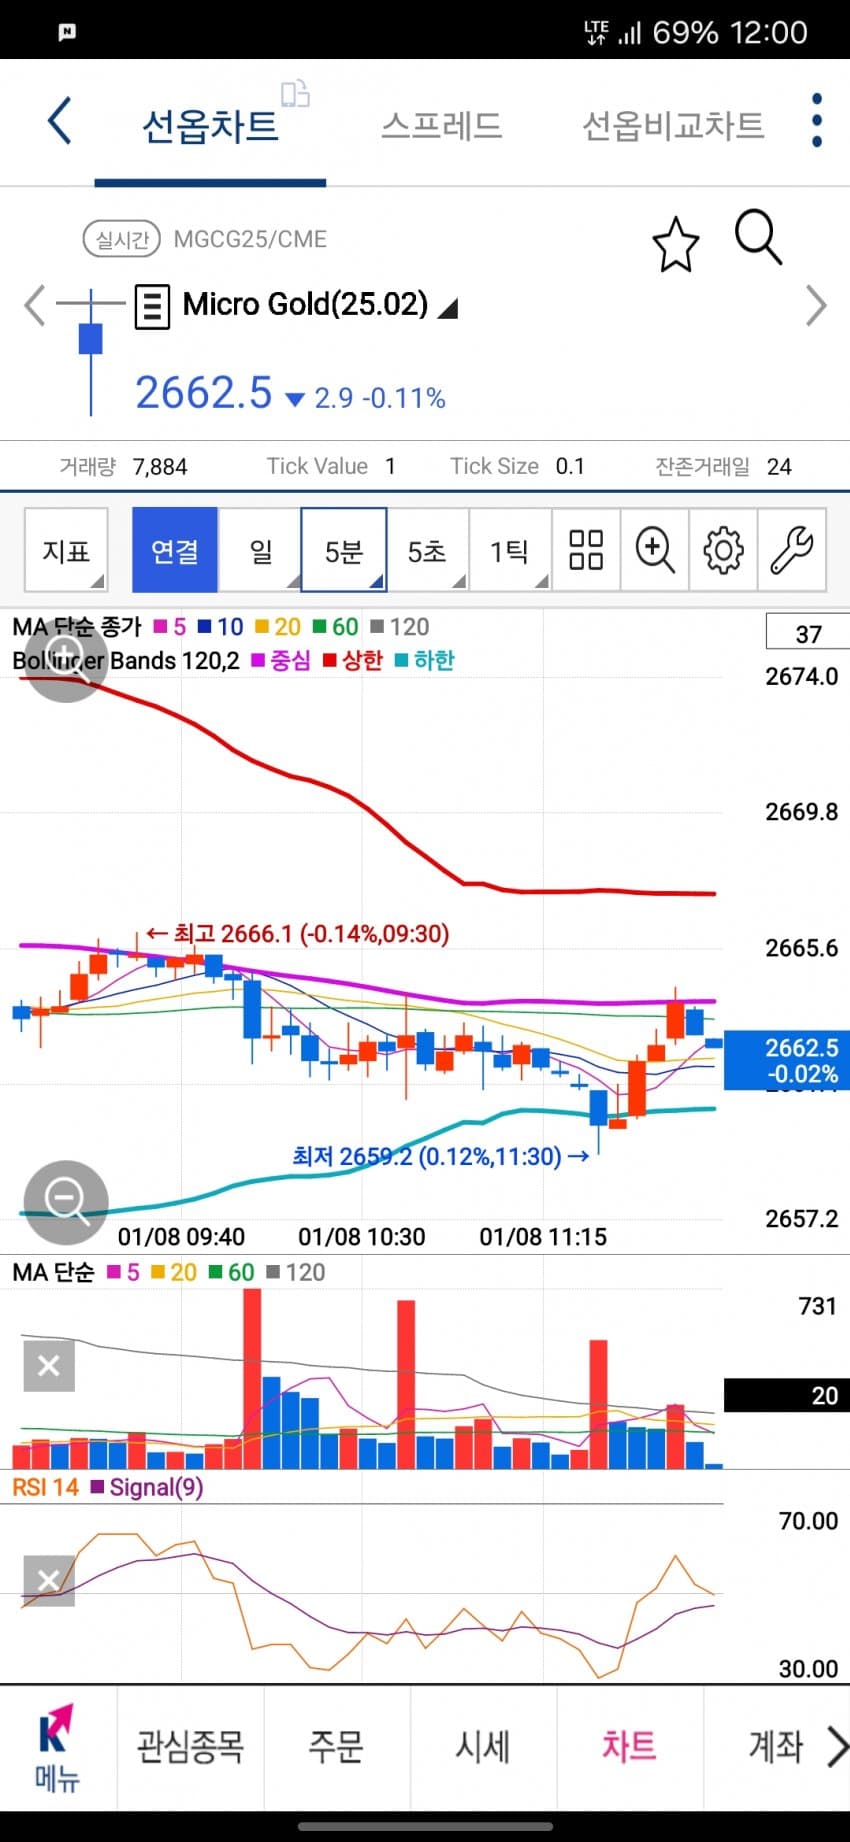Tap the zoom-in magnifier toolbar icon
Viewport: 850px width, 1842px height.
coord(655,550)
